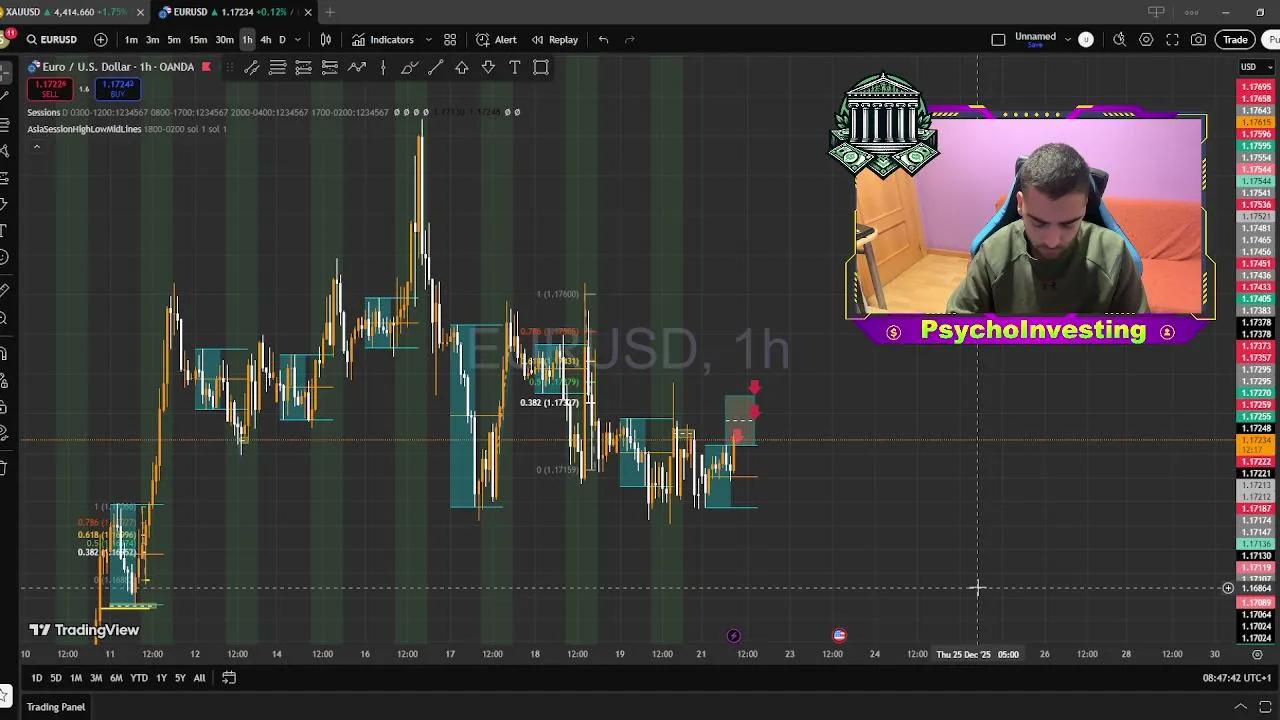Select the vertical line favorite tool
1280x720 pixels.
pos(383,68)
